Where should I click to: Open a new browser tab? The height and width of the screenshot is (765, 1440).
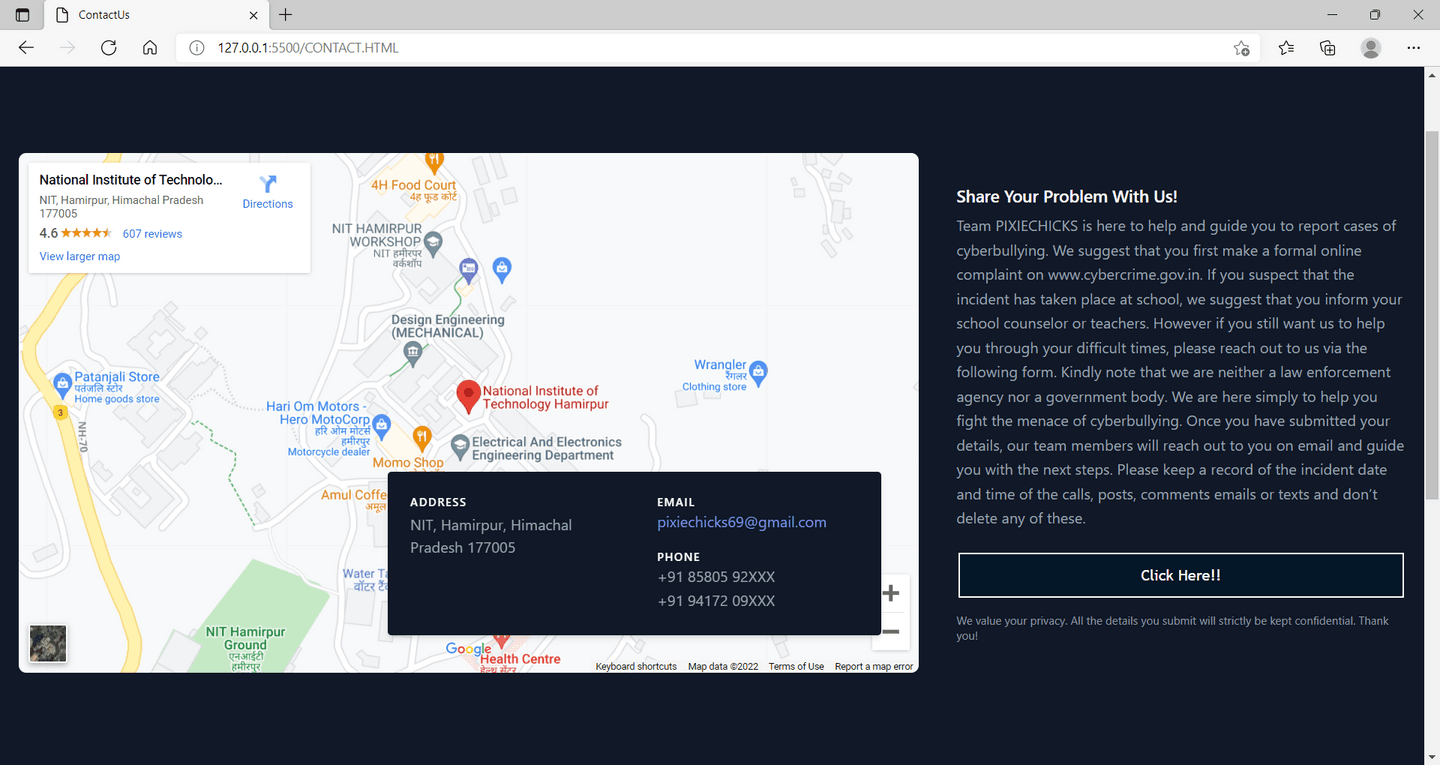point(286,15)
